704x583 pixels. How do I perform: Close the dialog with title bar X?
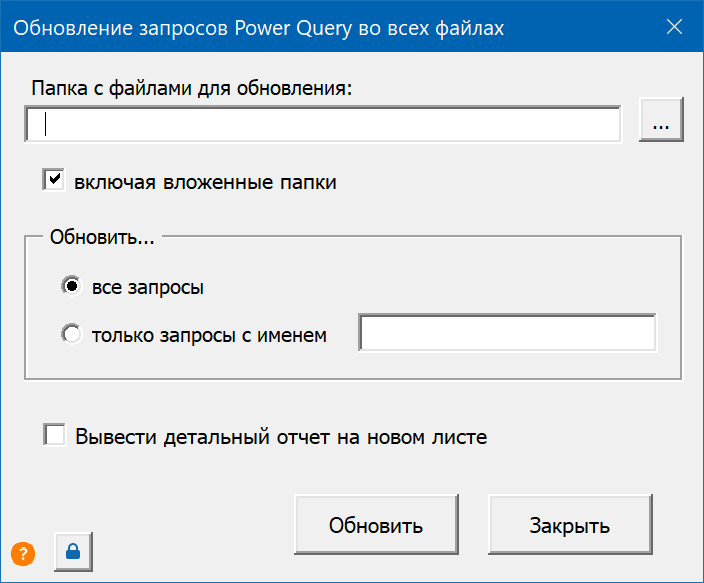pyautogui.click(x=674, y=27)
